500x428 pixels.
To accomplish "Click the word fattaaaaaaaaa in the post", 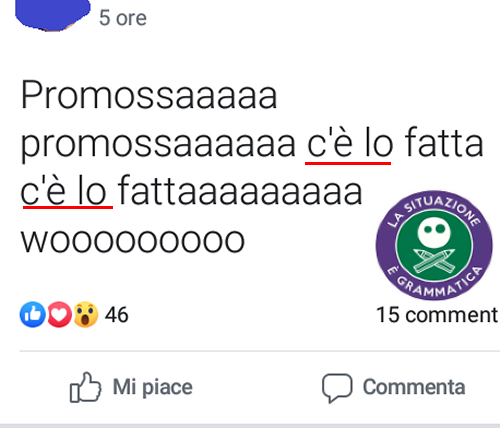I will pyautogui.click(x=240, y=191).
